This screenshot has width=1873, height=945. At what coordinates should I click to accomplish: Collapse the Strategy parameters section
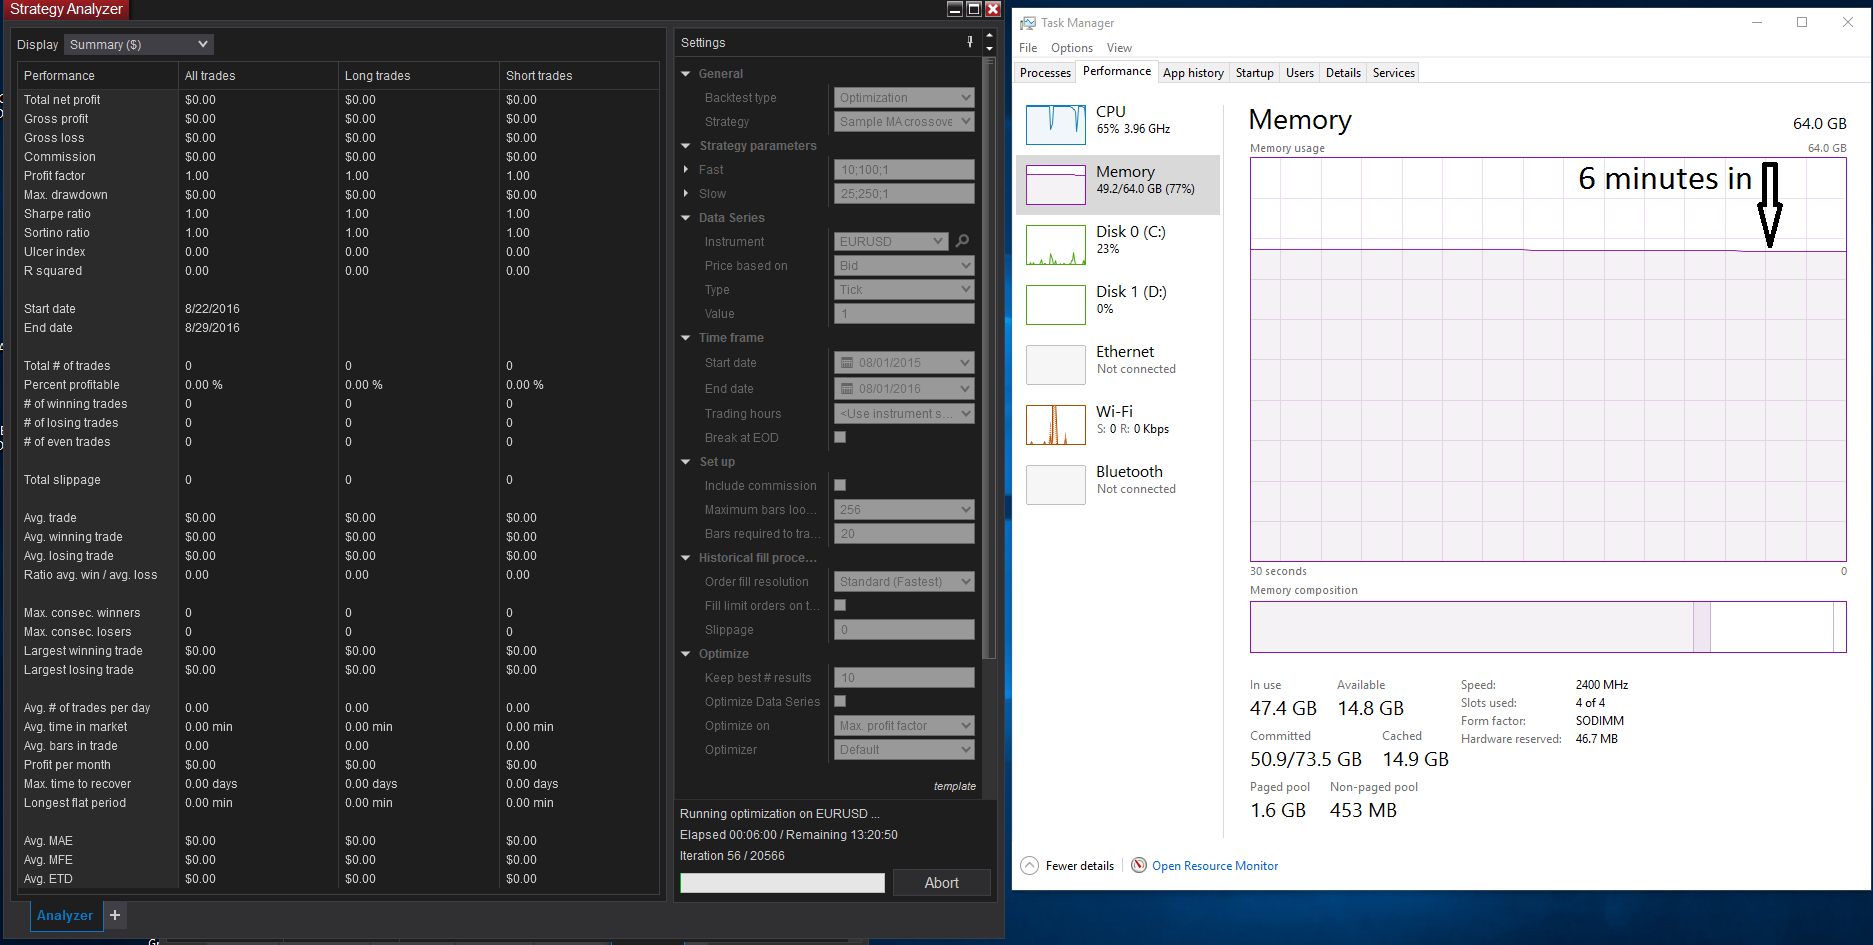(x=686, y=146)
